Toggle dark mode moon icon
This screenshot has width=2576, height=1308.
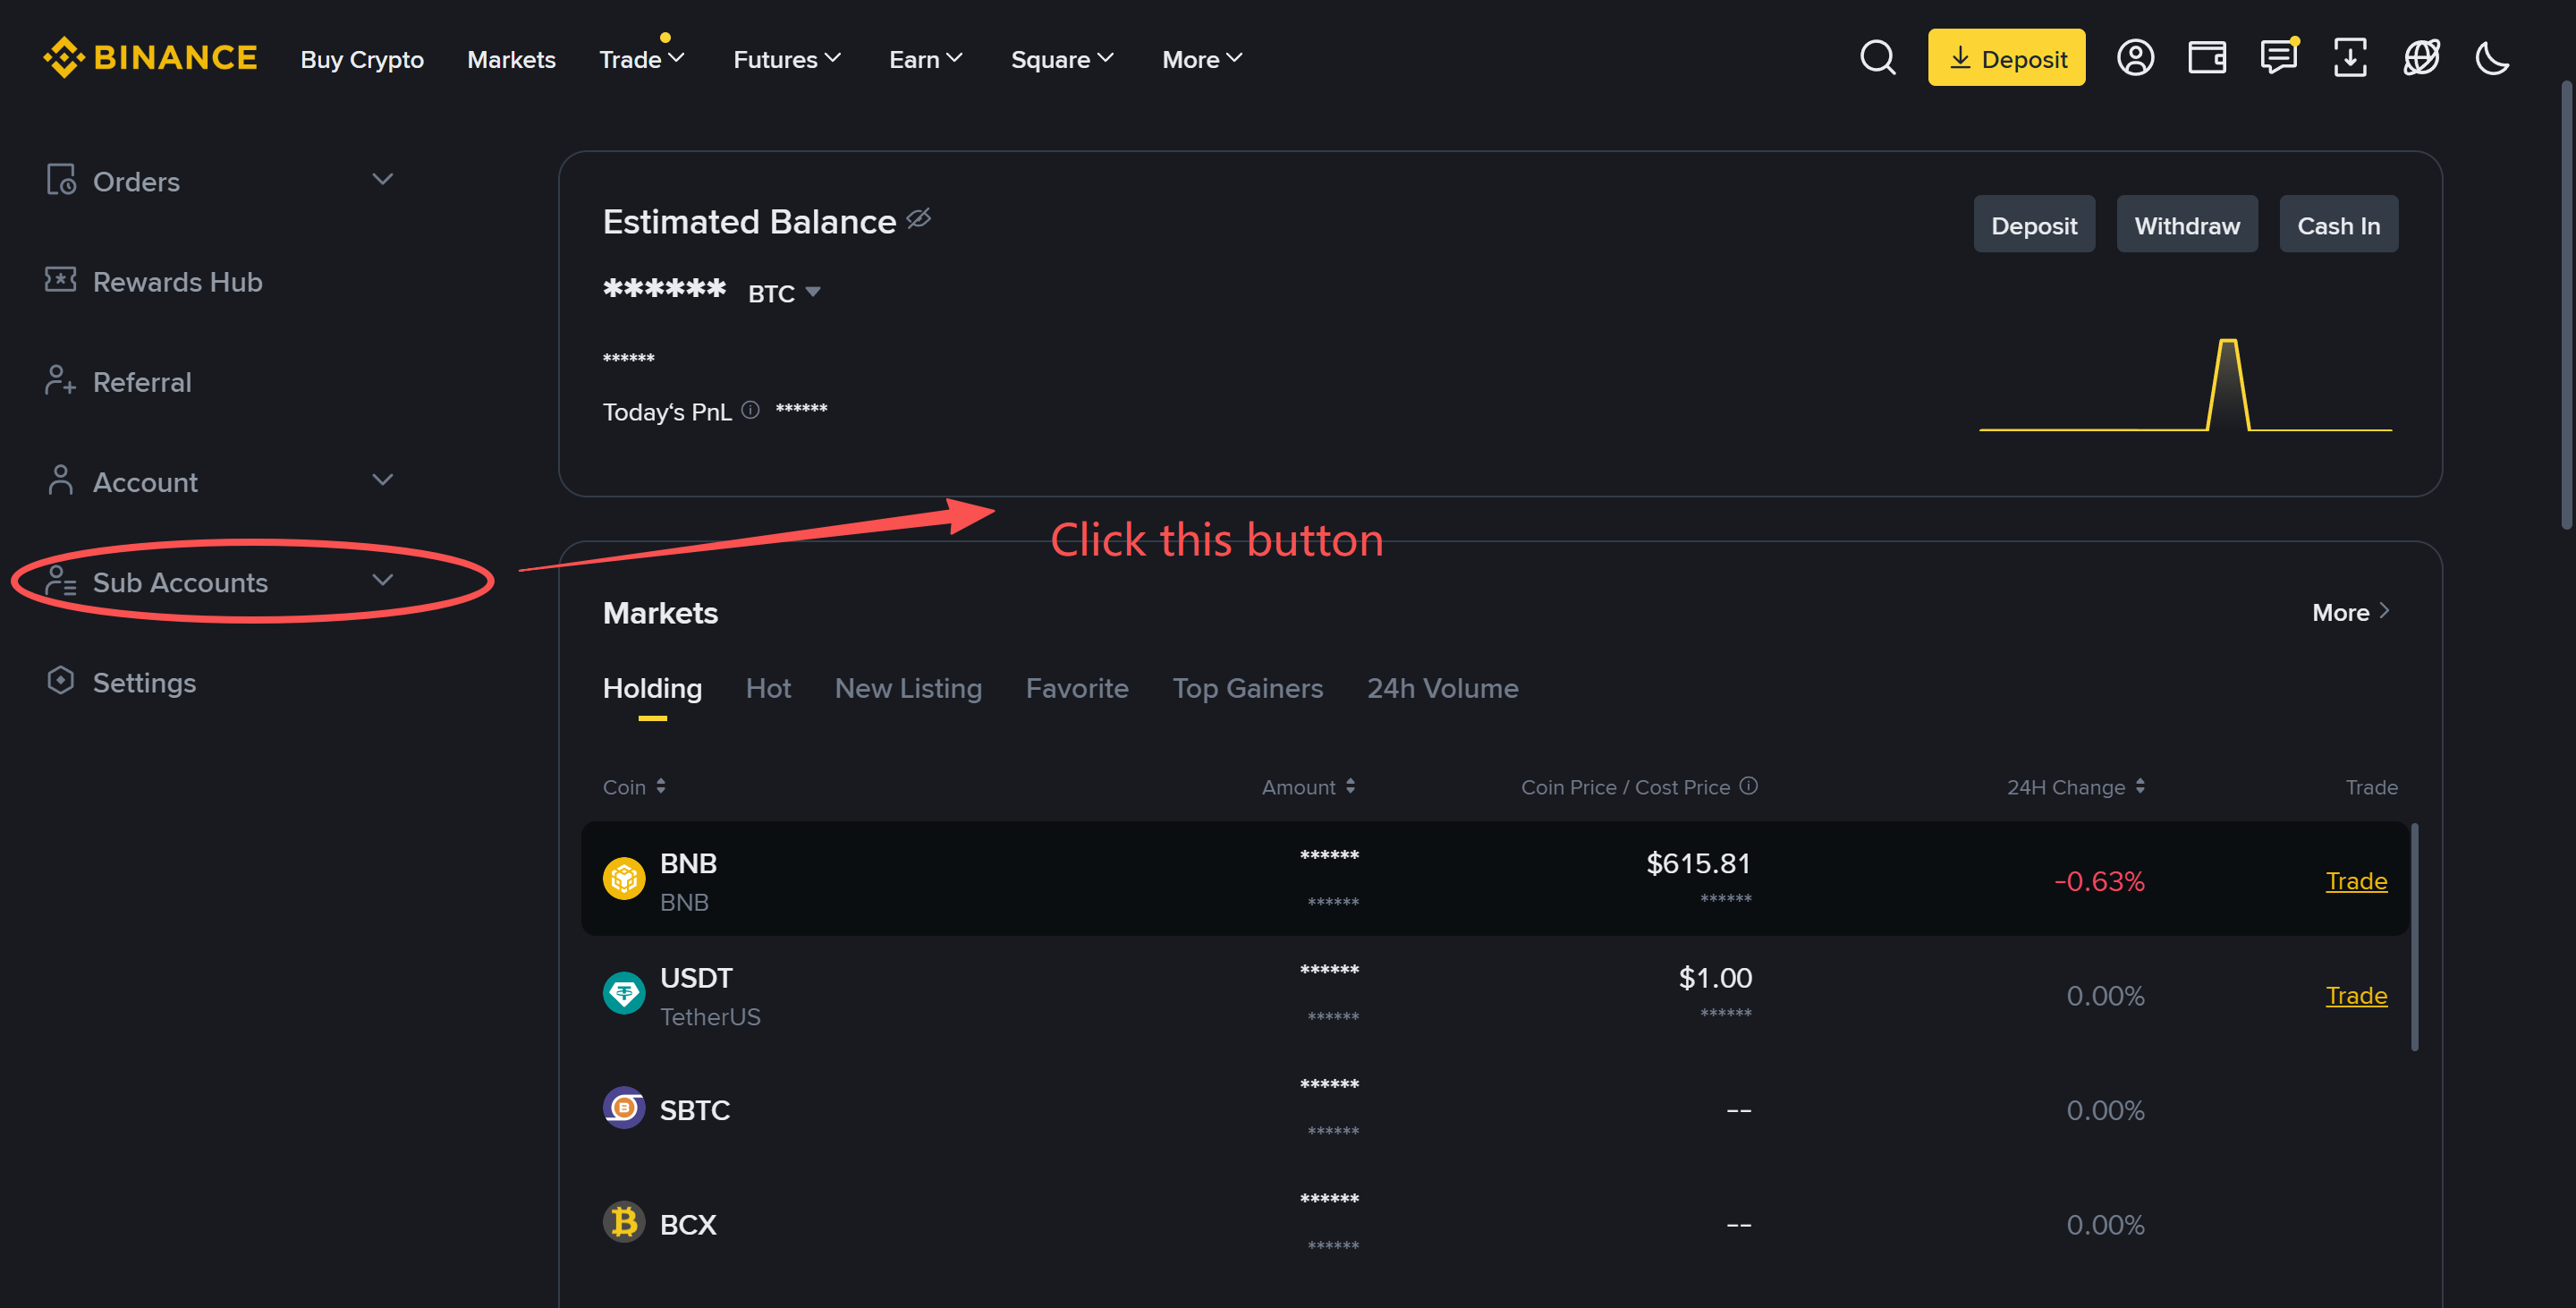pyautogui.click(x=2492, y=58)
